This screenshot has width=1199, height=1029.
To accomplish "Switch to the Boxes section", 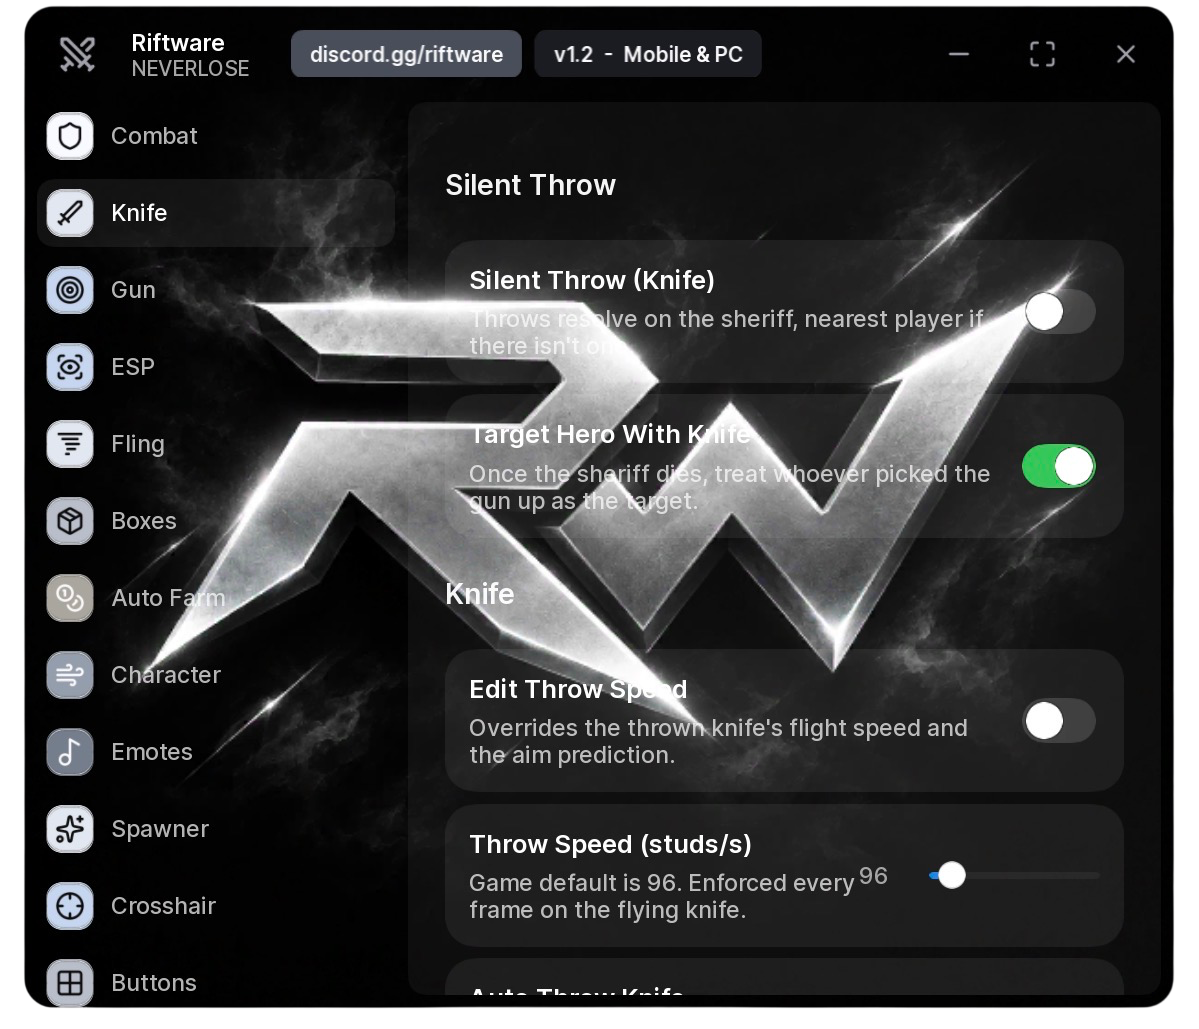I will coord(216,521).
